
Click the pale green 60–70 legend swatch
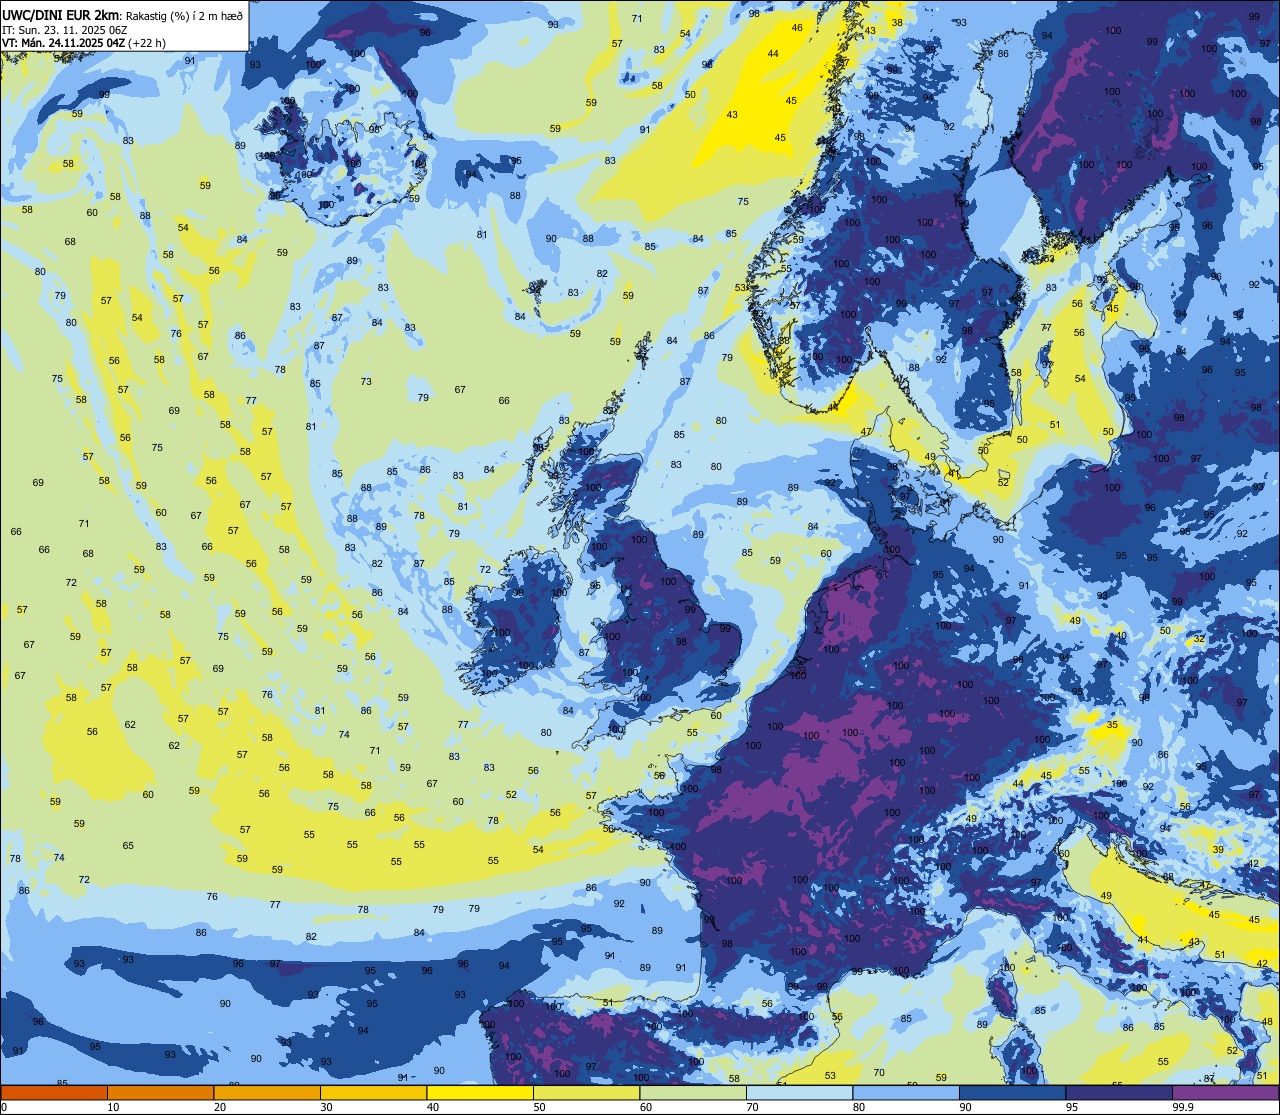pyautogui.click(x=693, y=1092)
